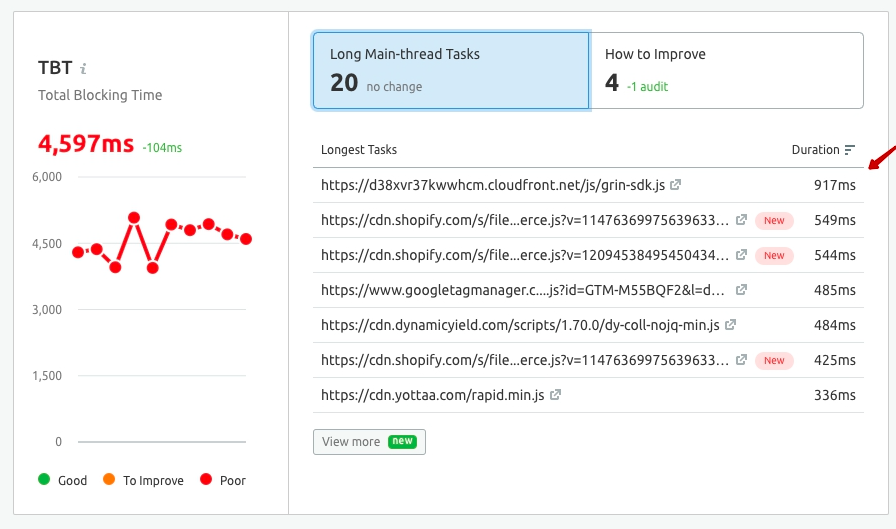Click the info icon next to TBT
Viewport: 896px width, 529px height.
coord(84,69)
